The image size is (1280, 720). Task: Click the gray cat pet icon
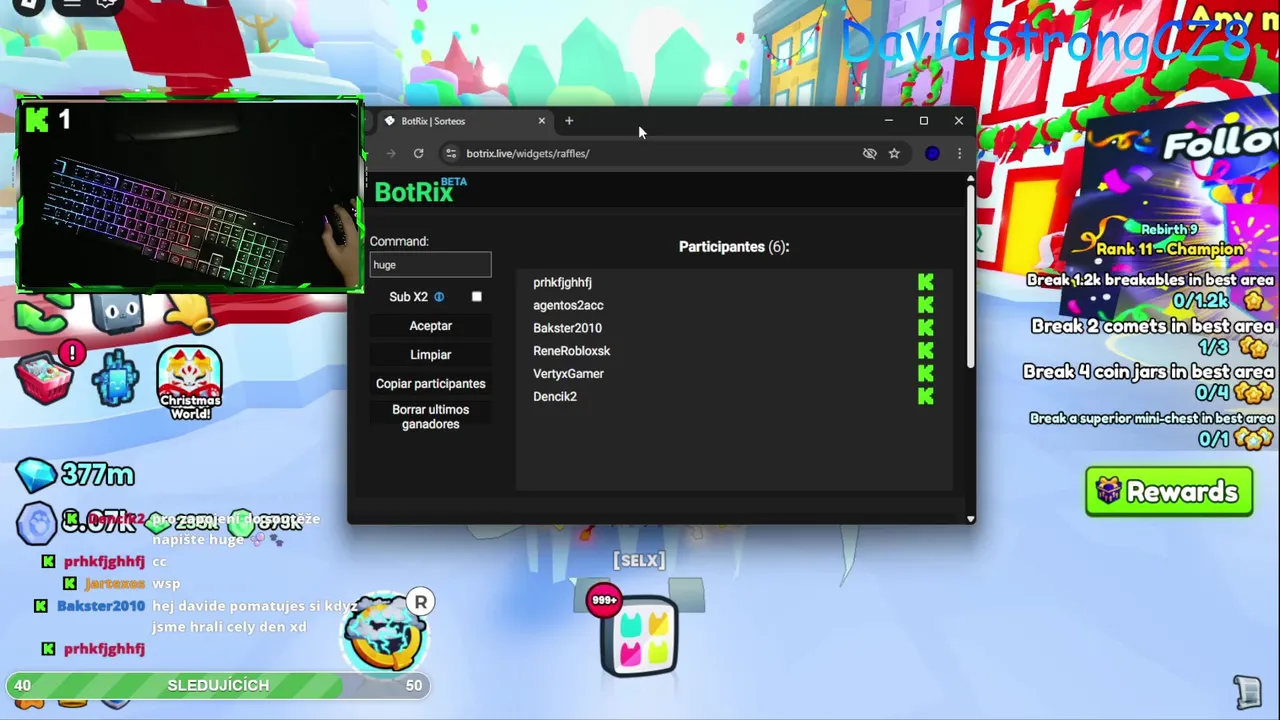118,311
